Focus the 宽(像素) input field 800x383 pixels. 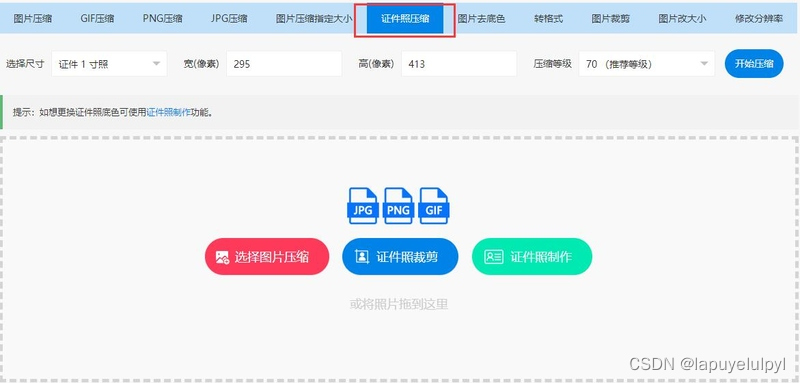pyautogui.click(x=284, y=64)
